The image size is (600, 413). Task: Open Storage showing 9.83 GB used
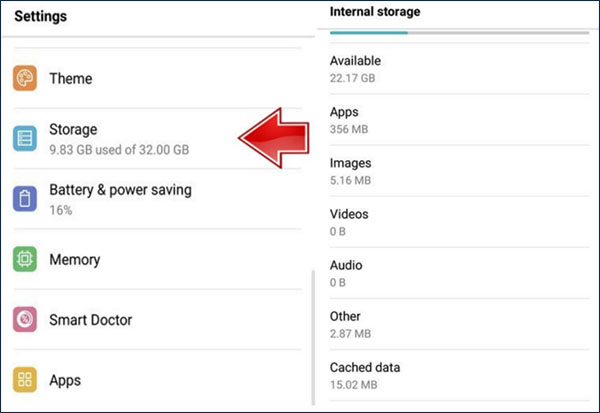(118, 139)
